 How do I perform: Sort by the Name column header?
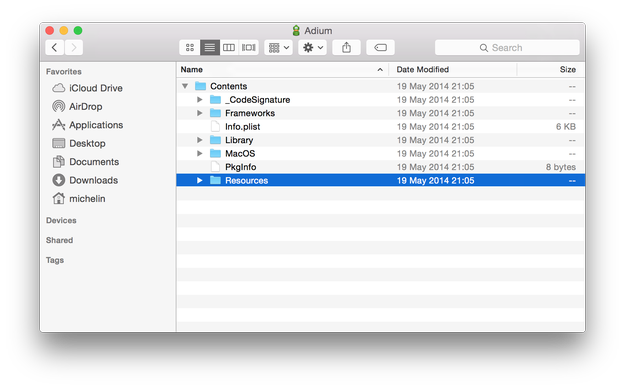(283, 69)
